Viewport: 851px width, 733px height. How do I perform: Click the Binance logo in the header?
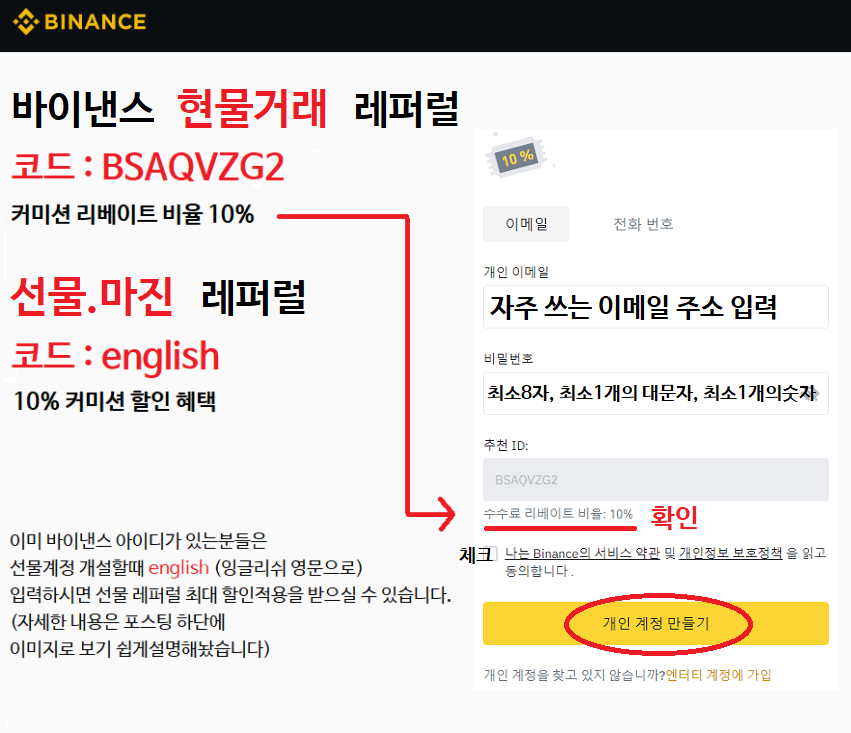(x=79, y=22)
